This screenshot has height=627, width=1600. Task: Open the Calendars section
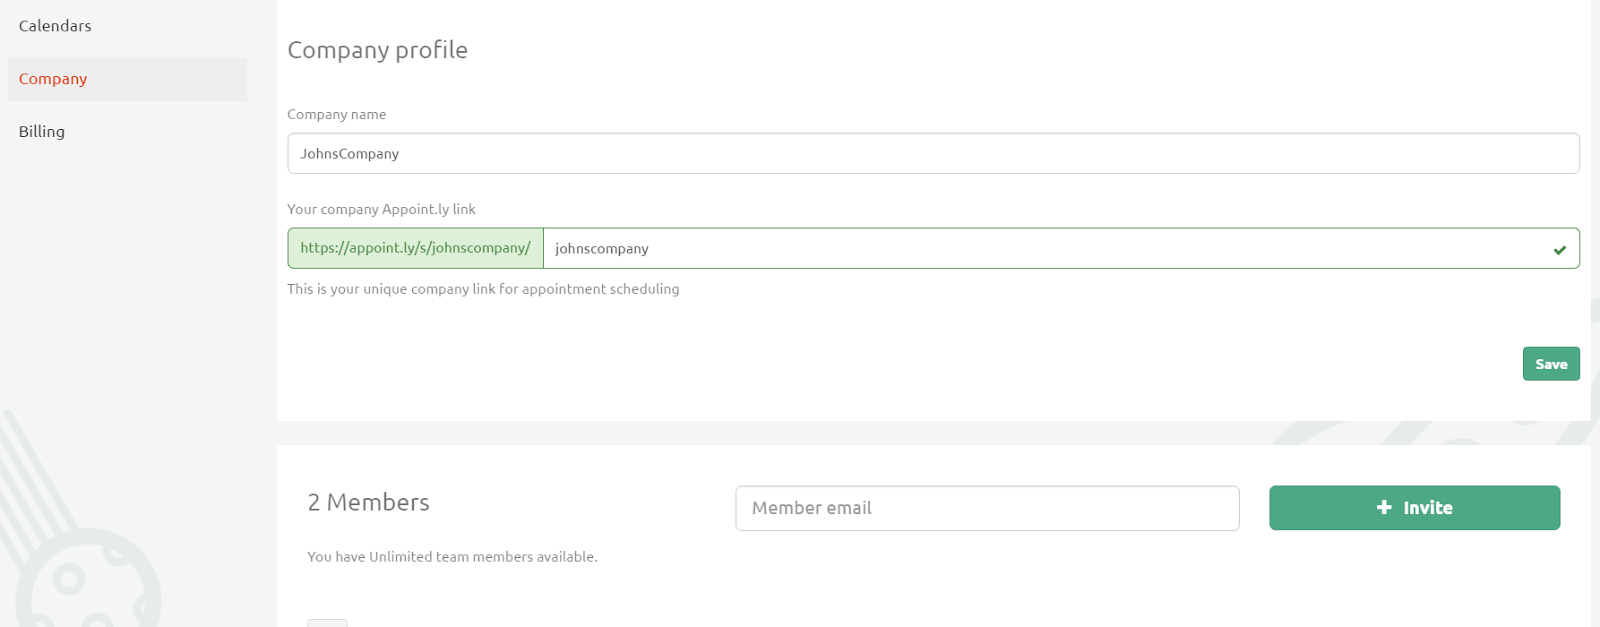[55, 26]
